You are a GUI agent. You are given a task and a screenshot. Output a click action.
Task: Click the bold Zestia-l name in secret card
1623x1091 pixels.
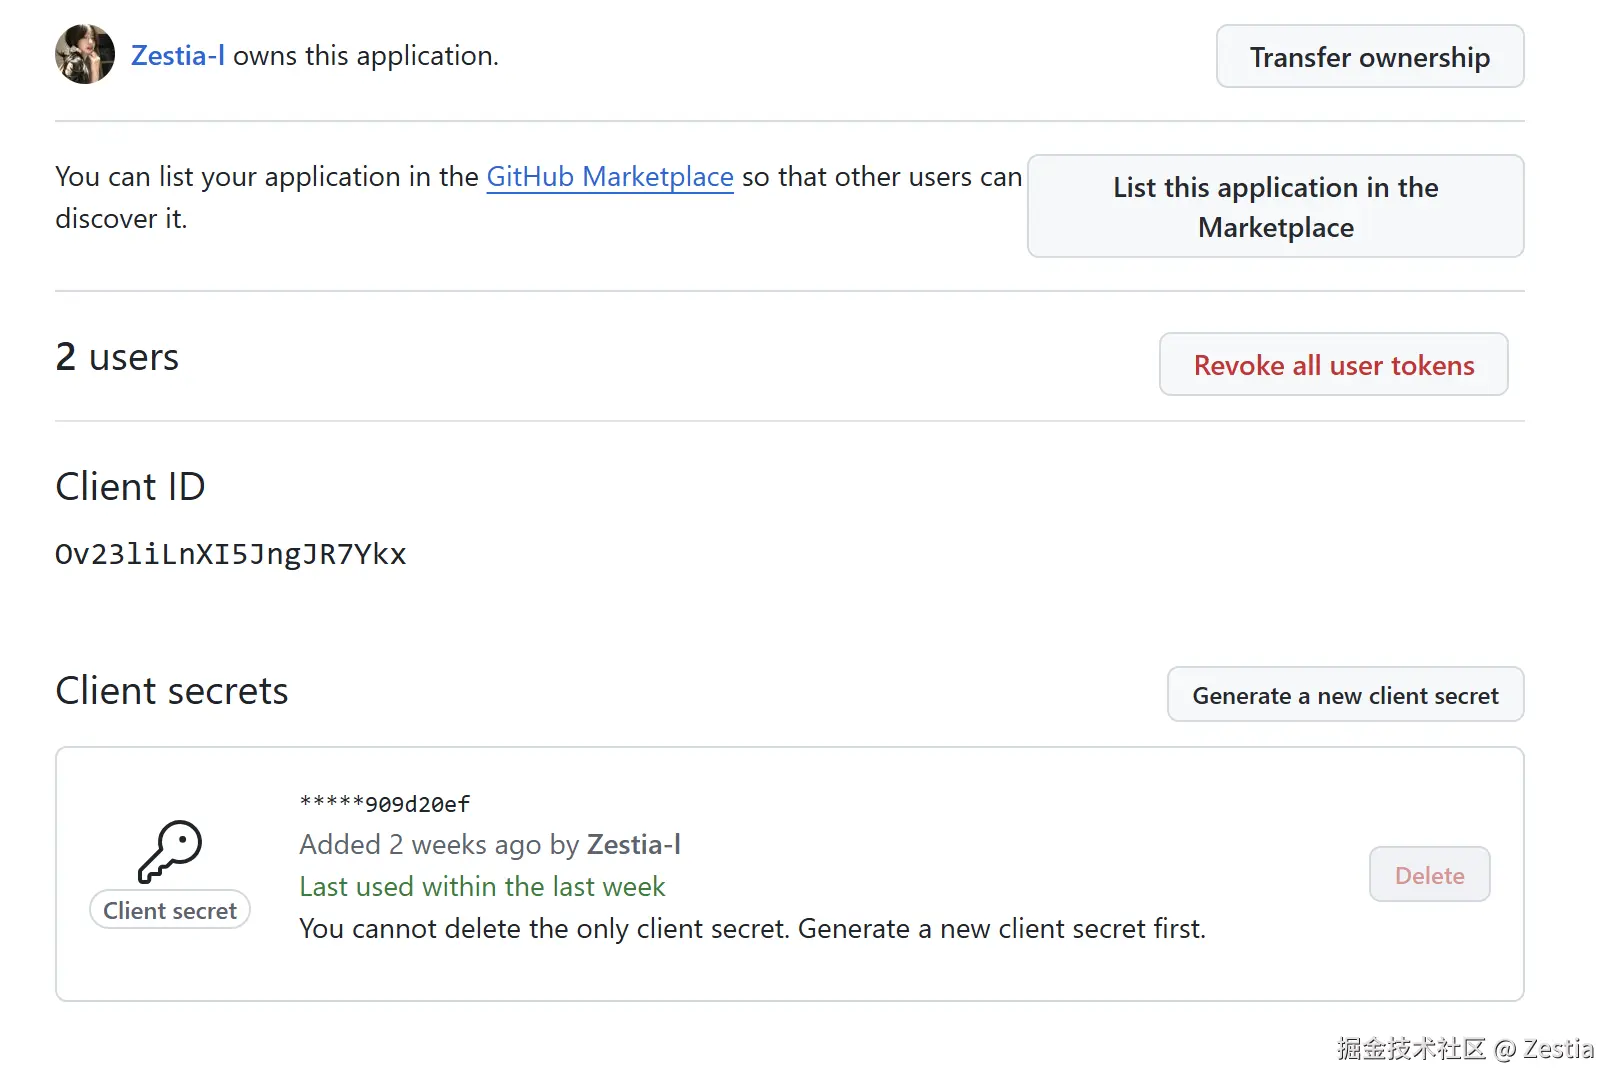click(x=634, y=845)
